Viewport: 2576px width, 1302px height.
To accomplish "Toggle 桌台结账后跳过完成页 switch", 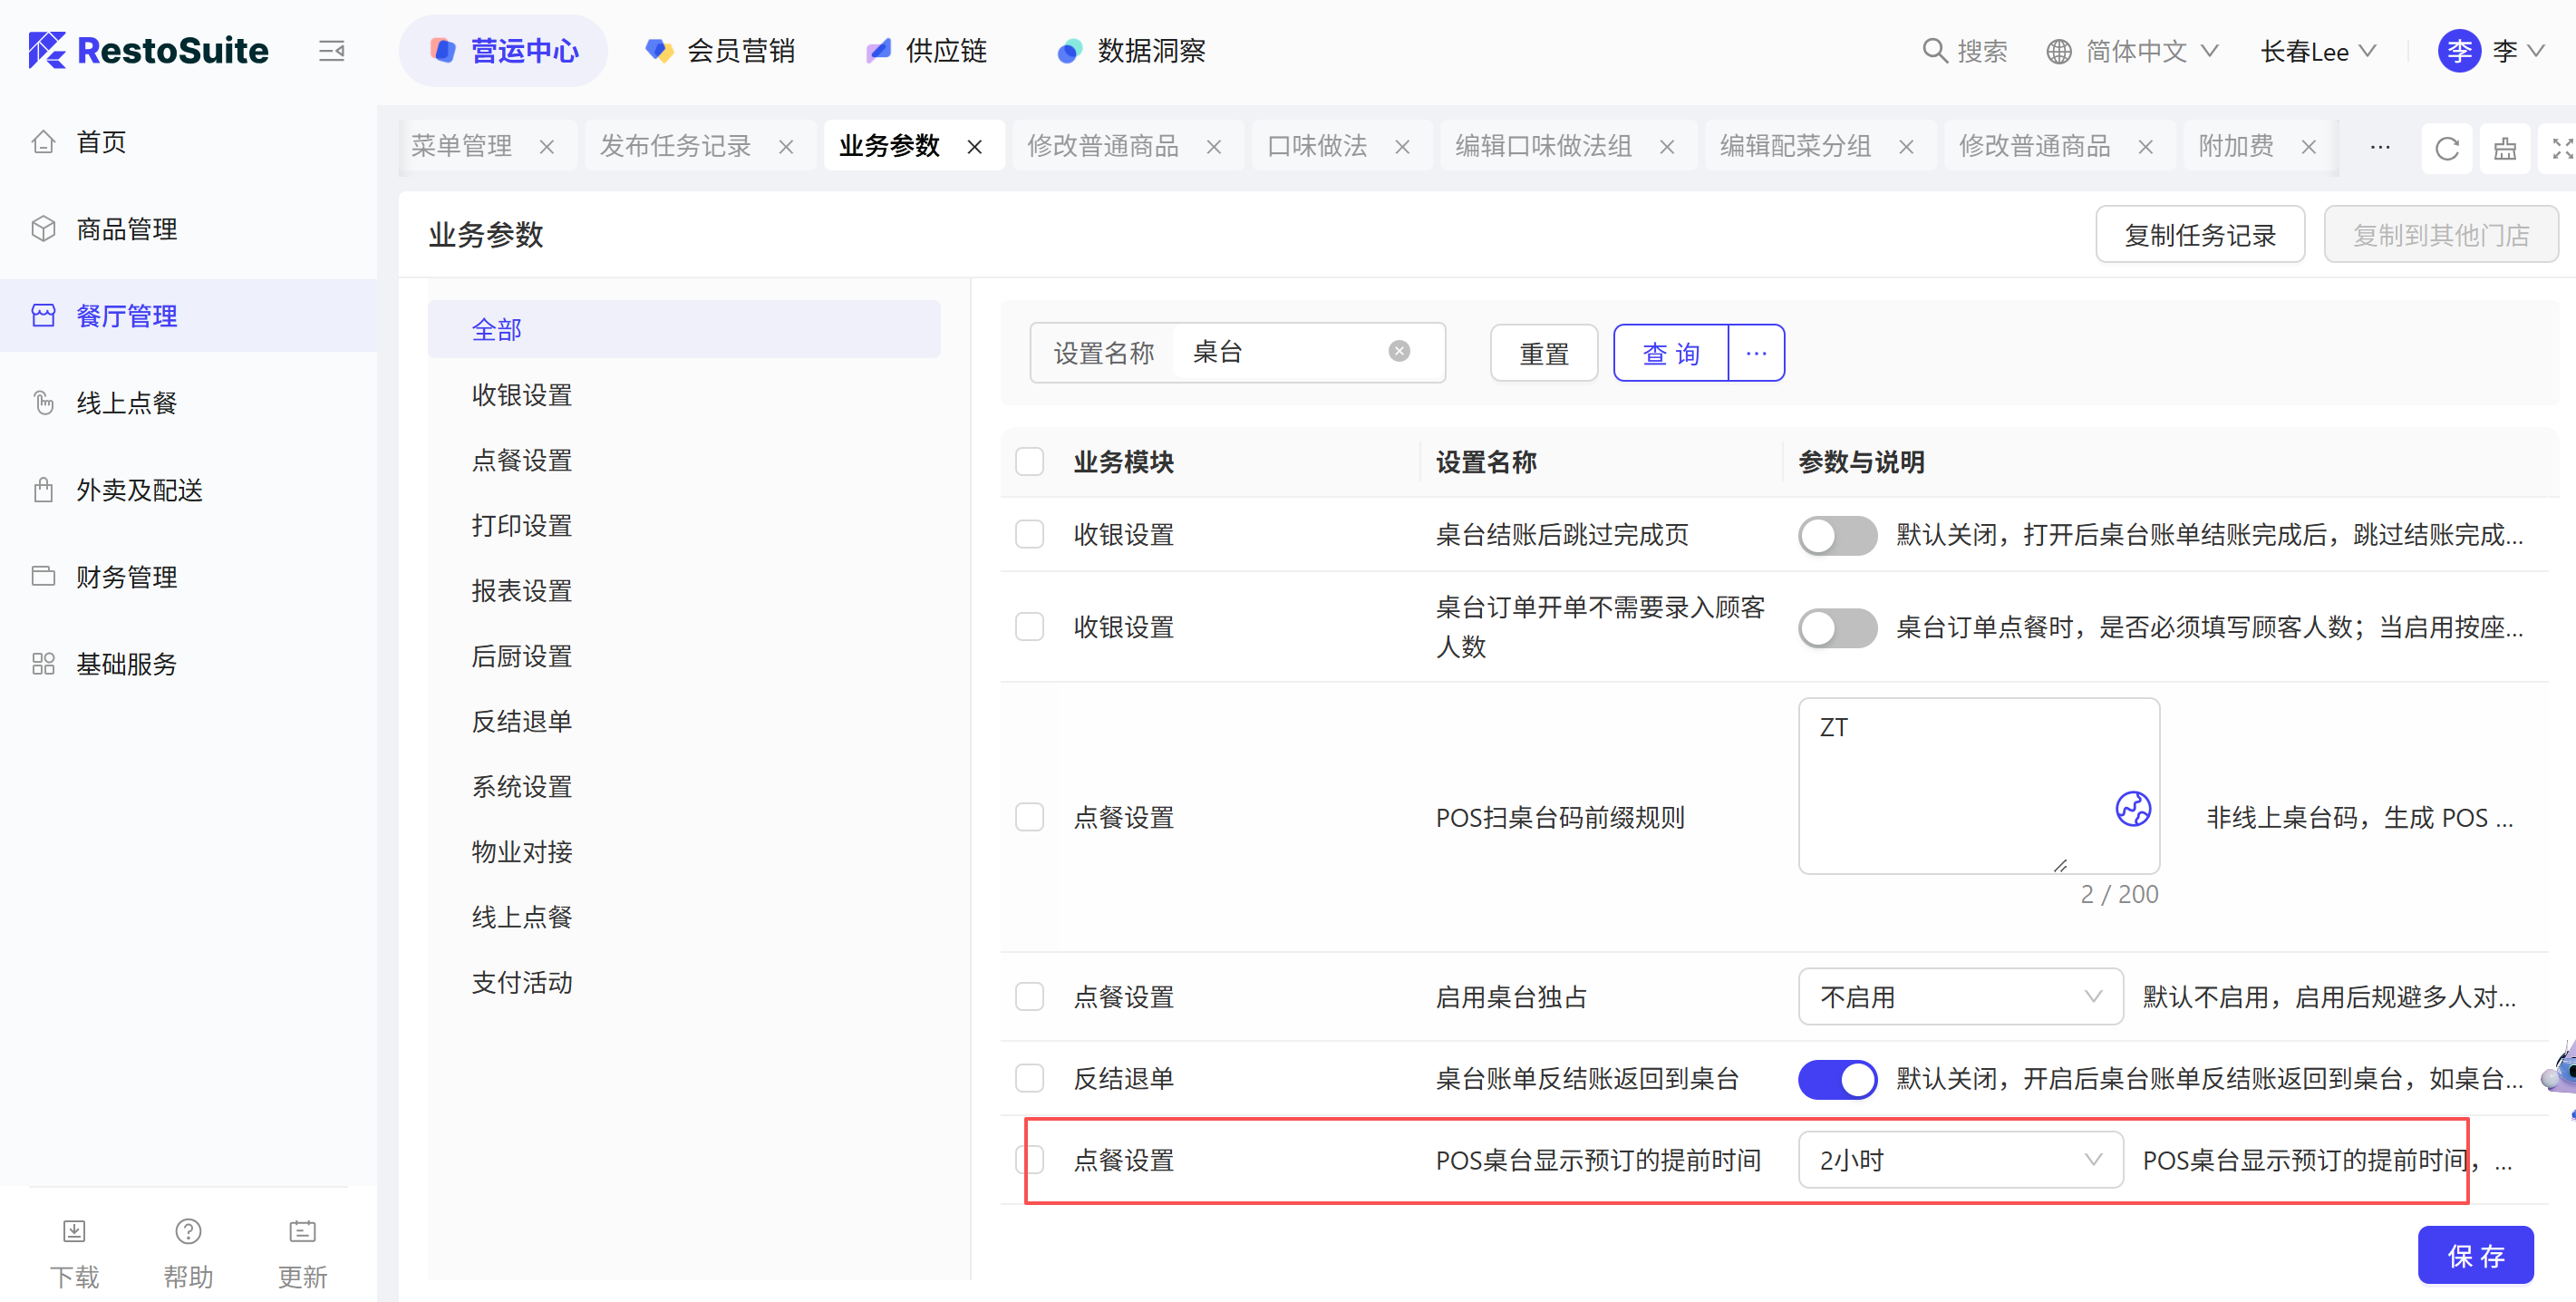I will click(x=1836, y=535).
